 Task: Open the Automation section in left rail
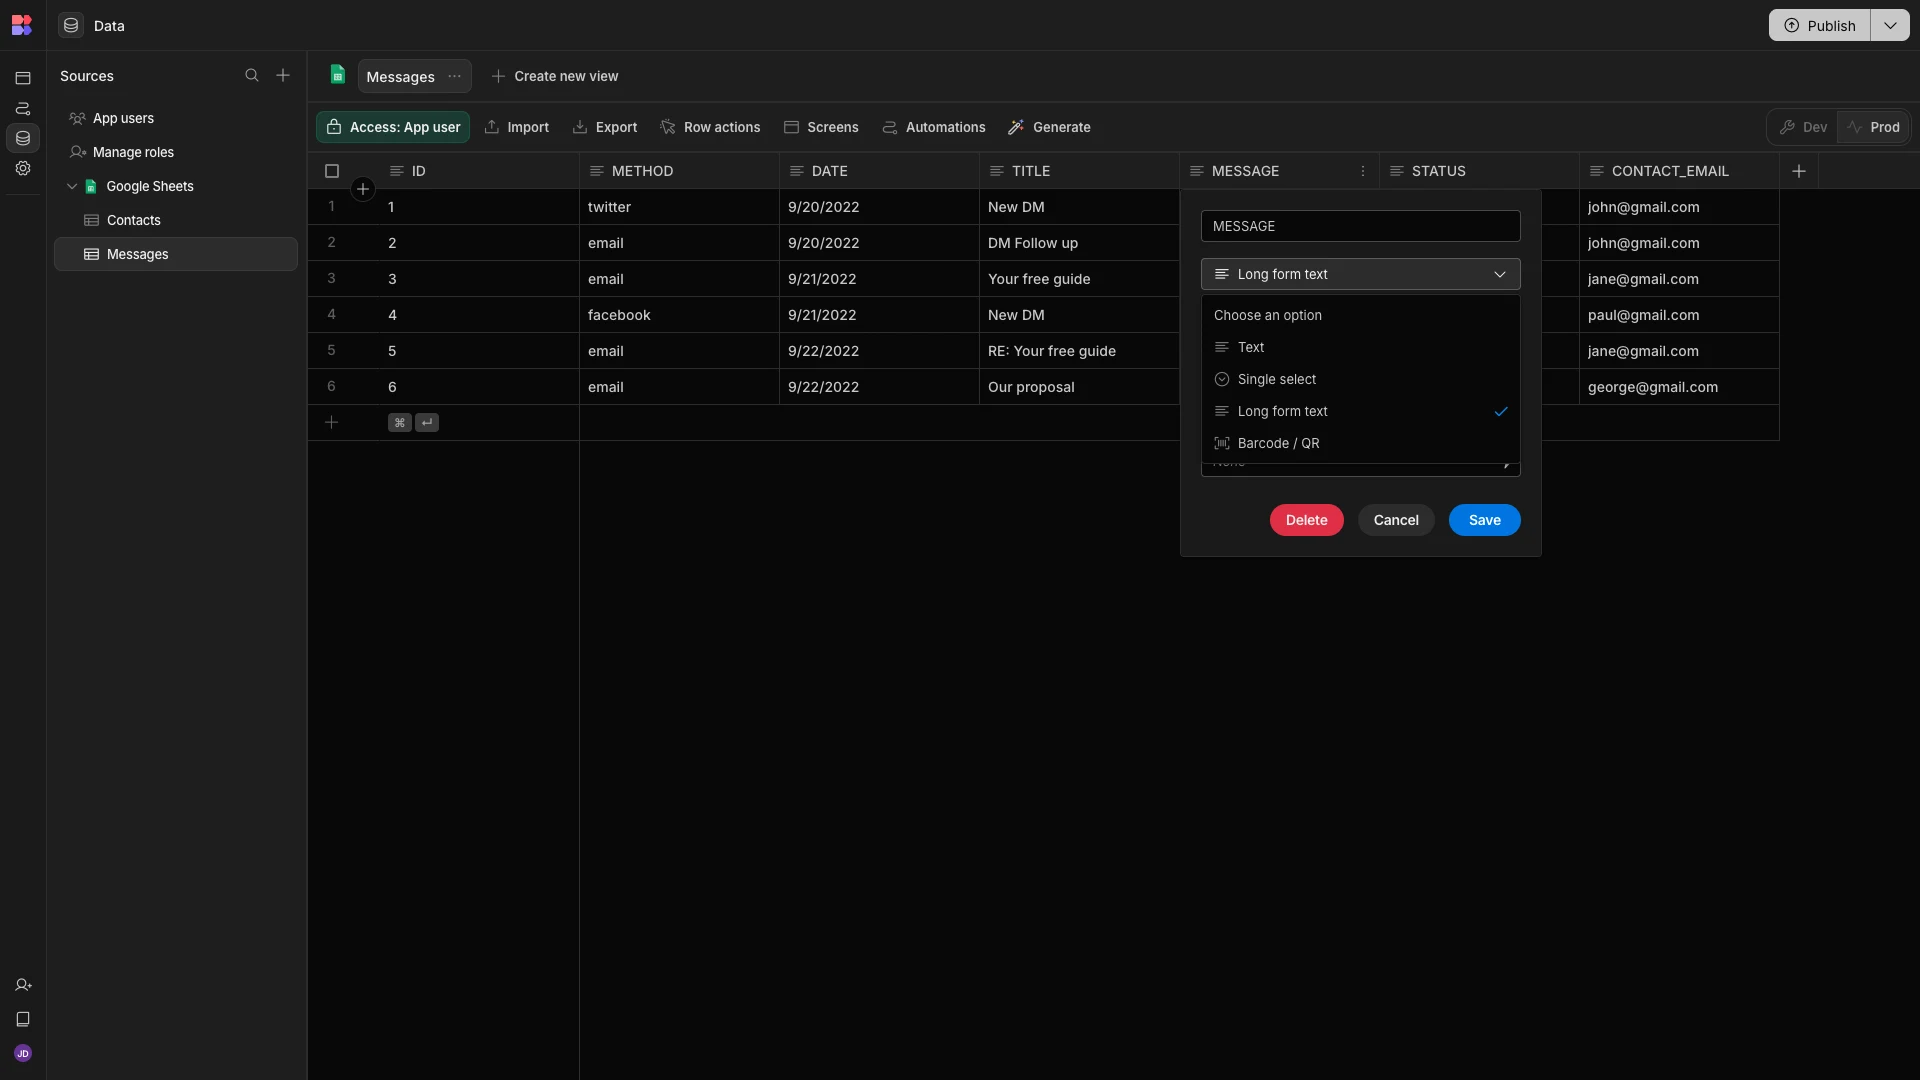pos(23,108)
